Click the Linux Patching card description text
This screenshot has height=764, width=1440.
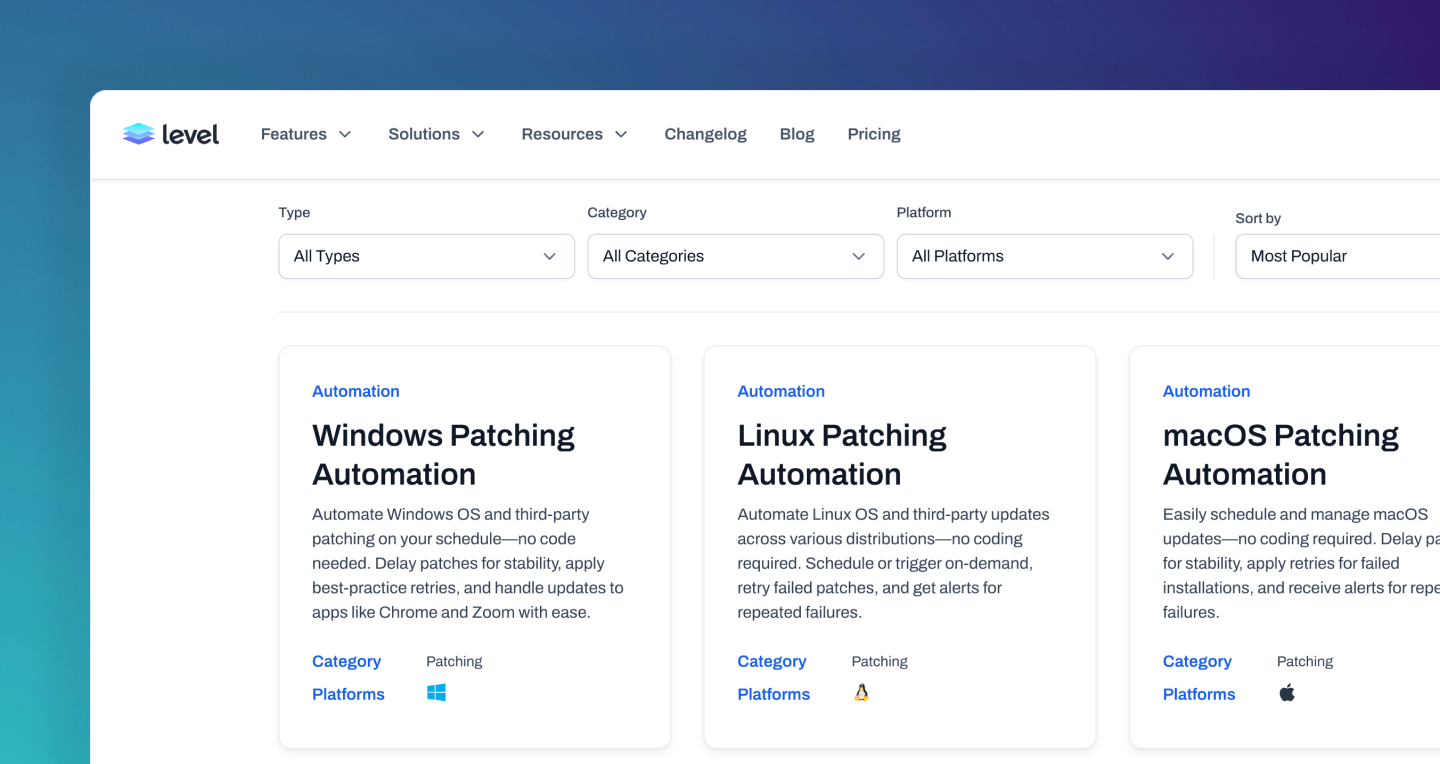pos(894,563)
